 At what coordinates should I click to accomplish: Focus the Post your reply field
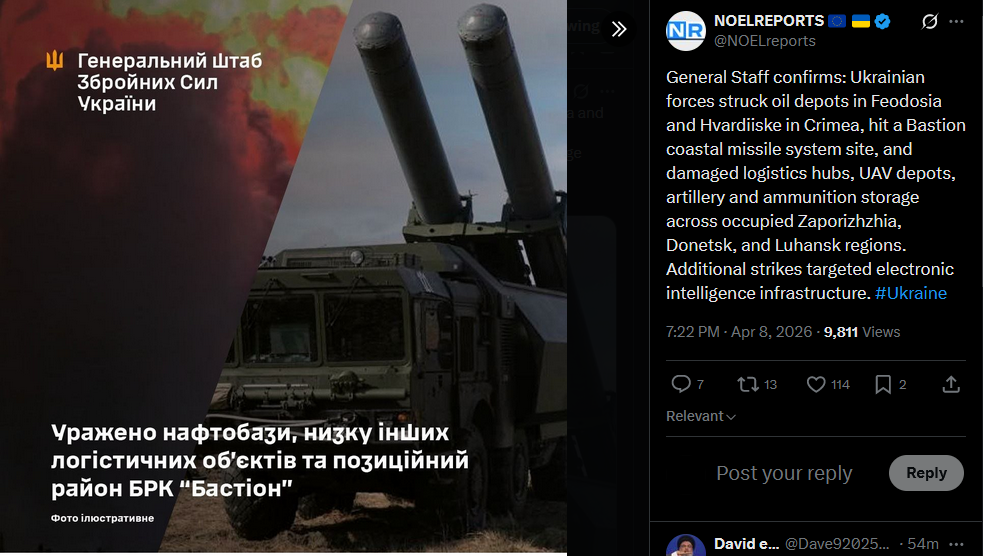(784, 473)
